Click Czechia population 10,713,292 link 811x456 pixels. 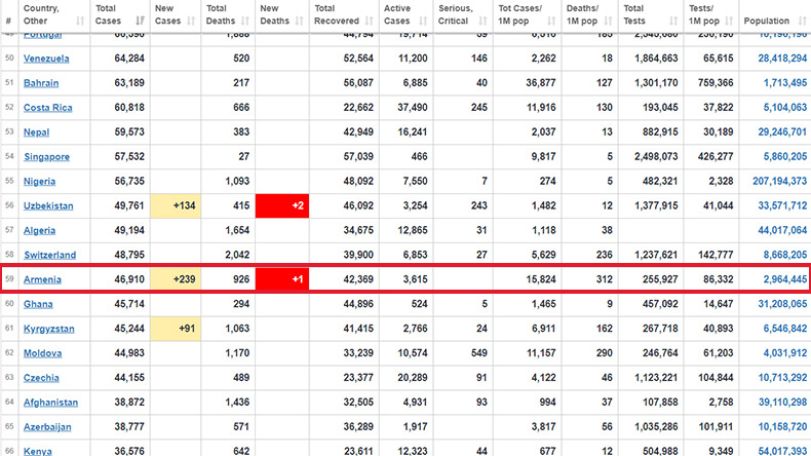(782, 377)
